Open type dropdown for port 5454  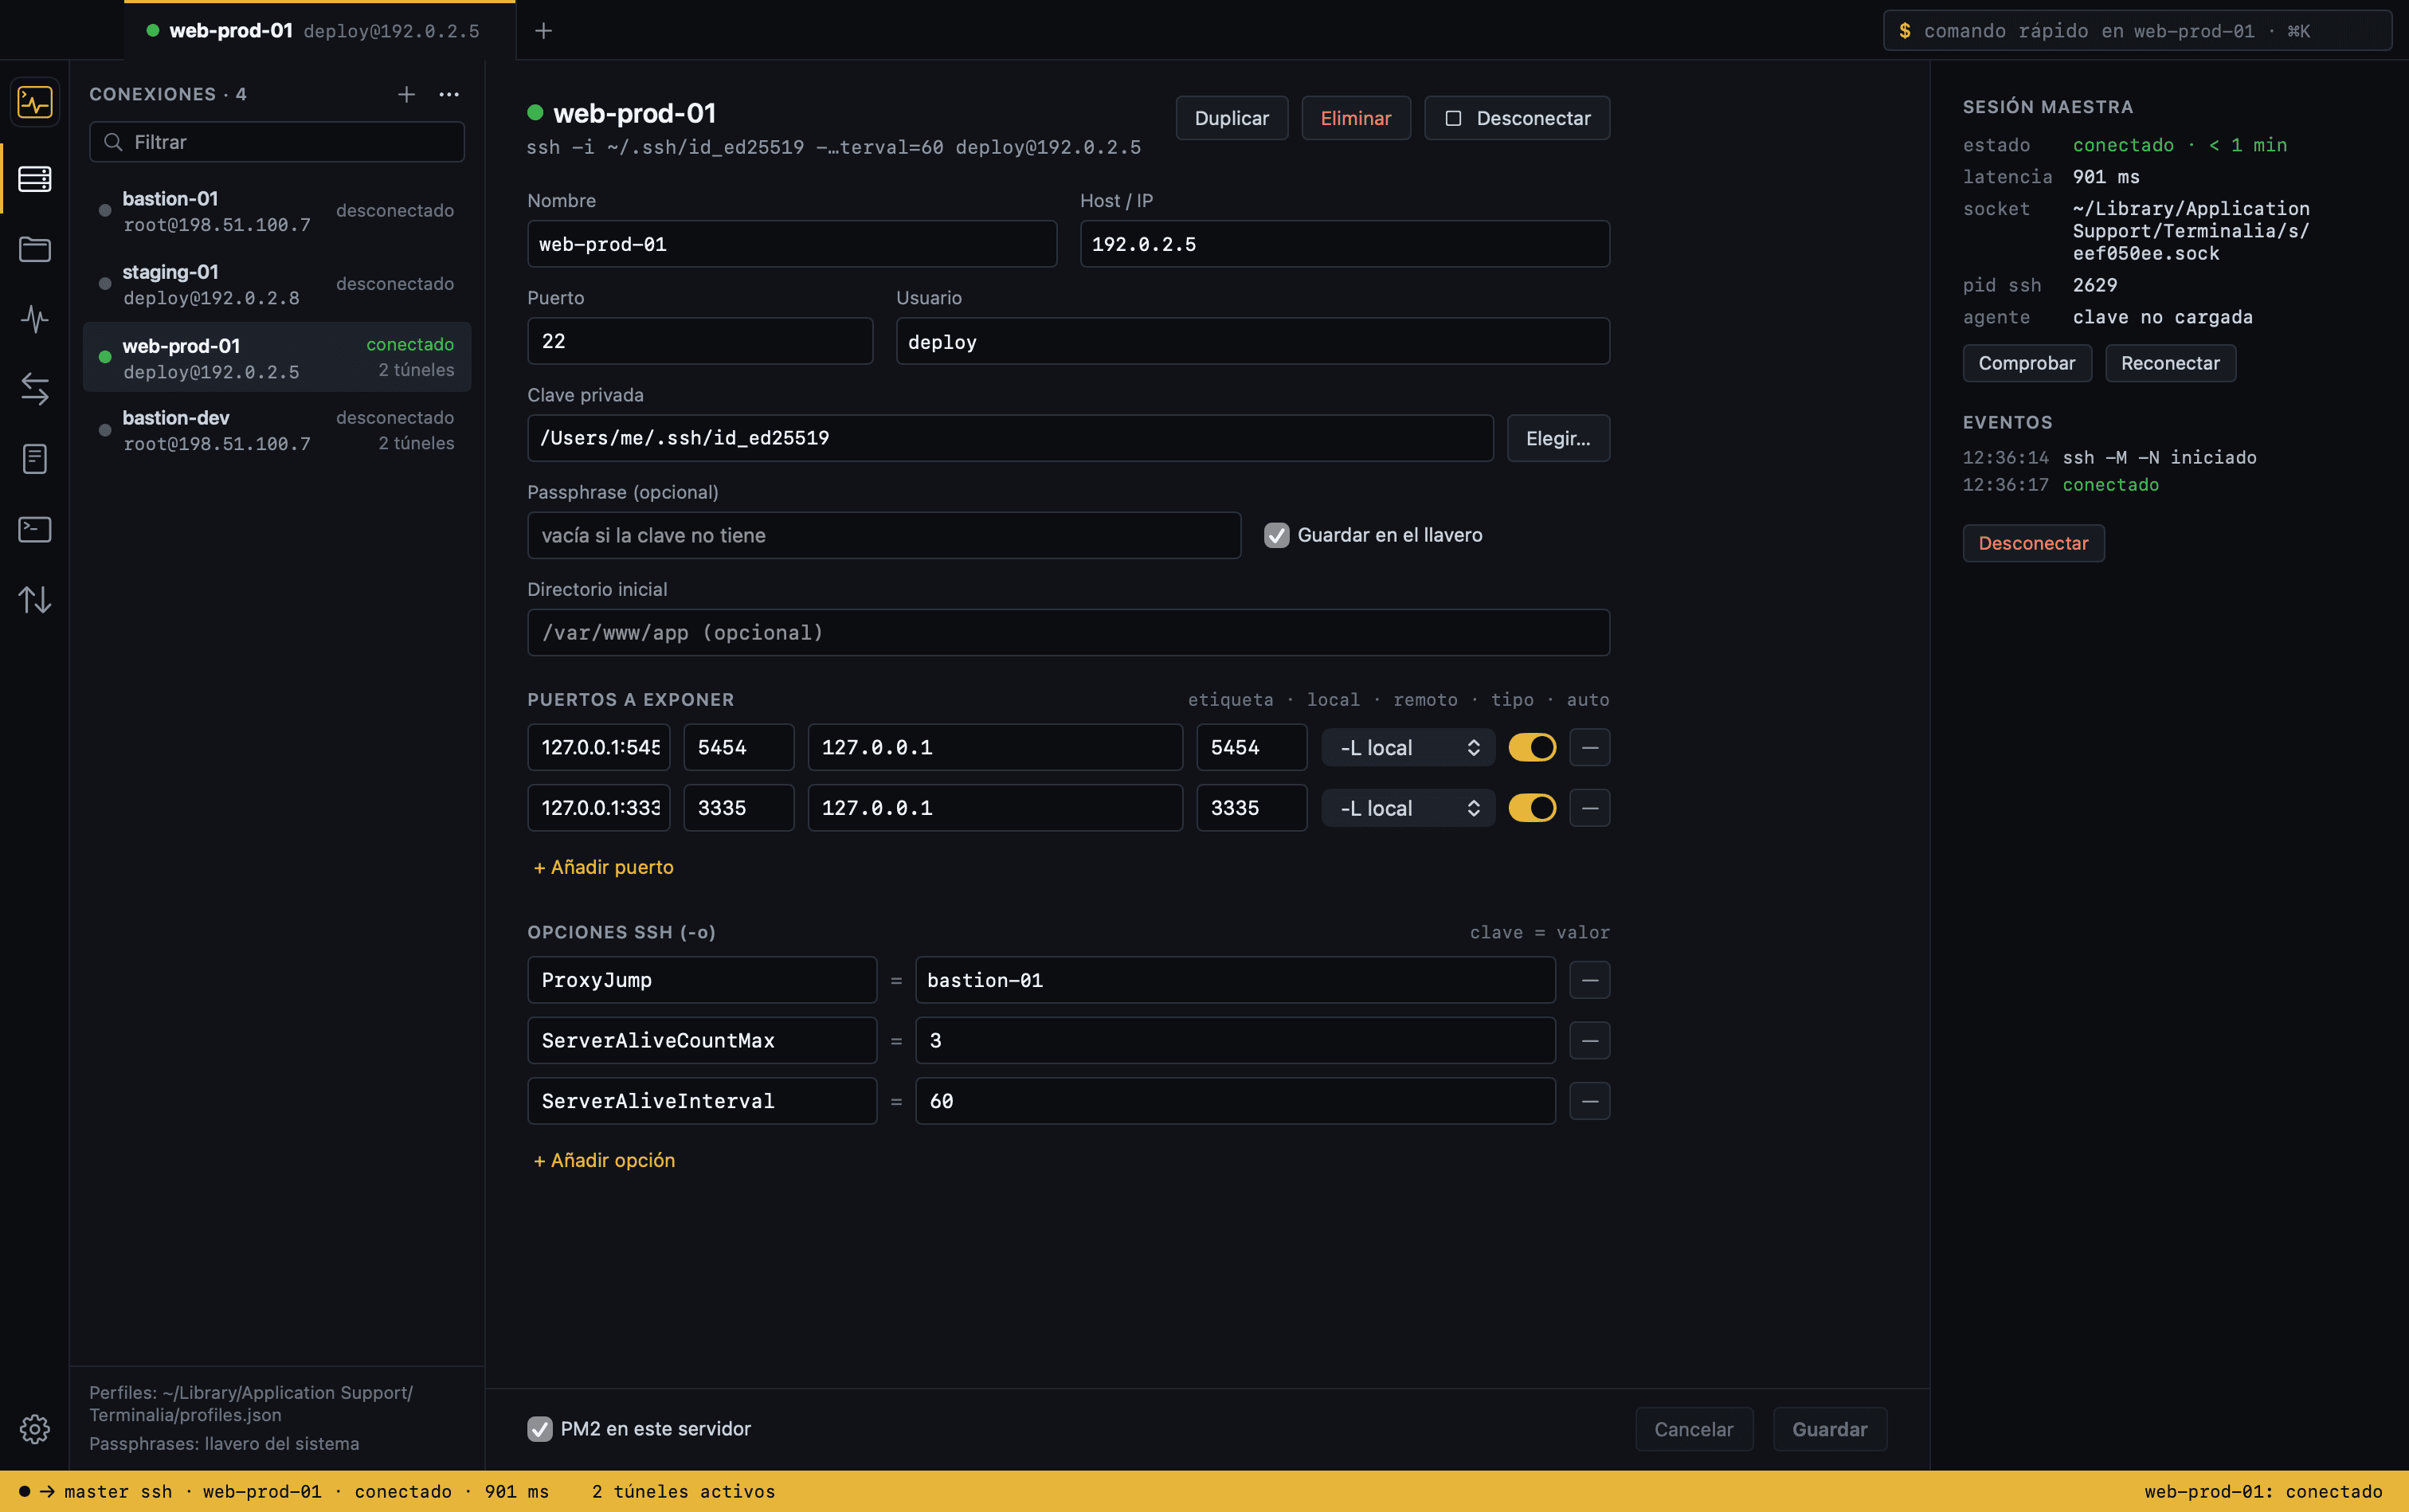pos(1408,747)
